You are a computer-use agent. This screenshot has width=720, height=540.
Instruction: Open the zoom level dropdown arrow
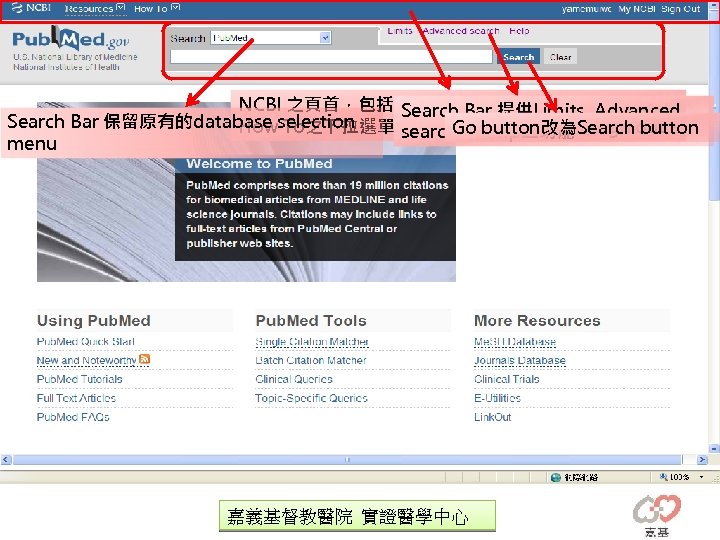click(x=701, y=477)
